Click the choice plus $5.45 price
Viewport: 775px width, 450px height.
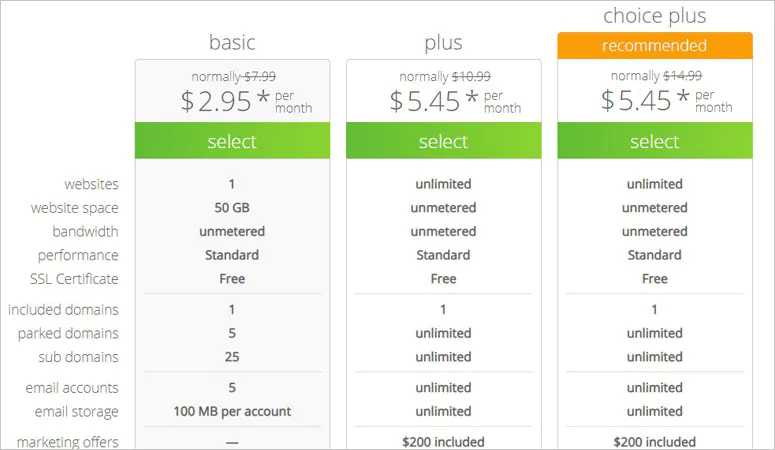[666, 100]
